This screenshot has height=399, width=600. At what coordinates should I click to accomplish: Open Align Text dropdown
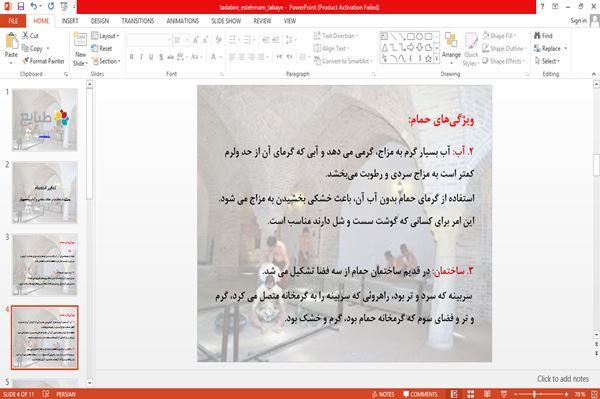tap(331, 49)
